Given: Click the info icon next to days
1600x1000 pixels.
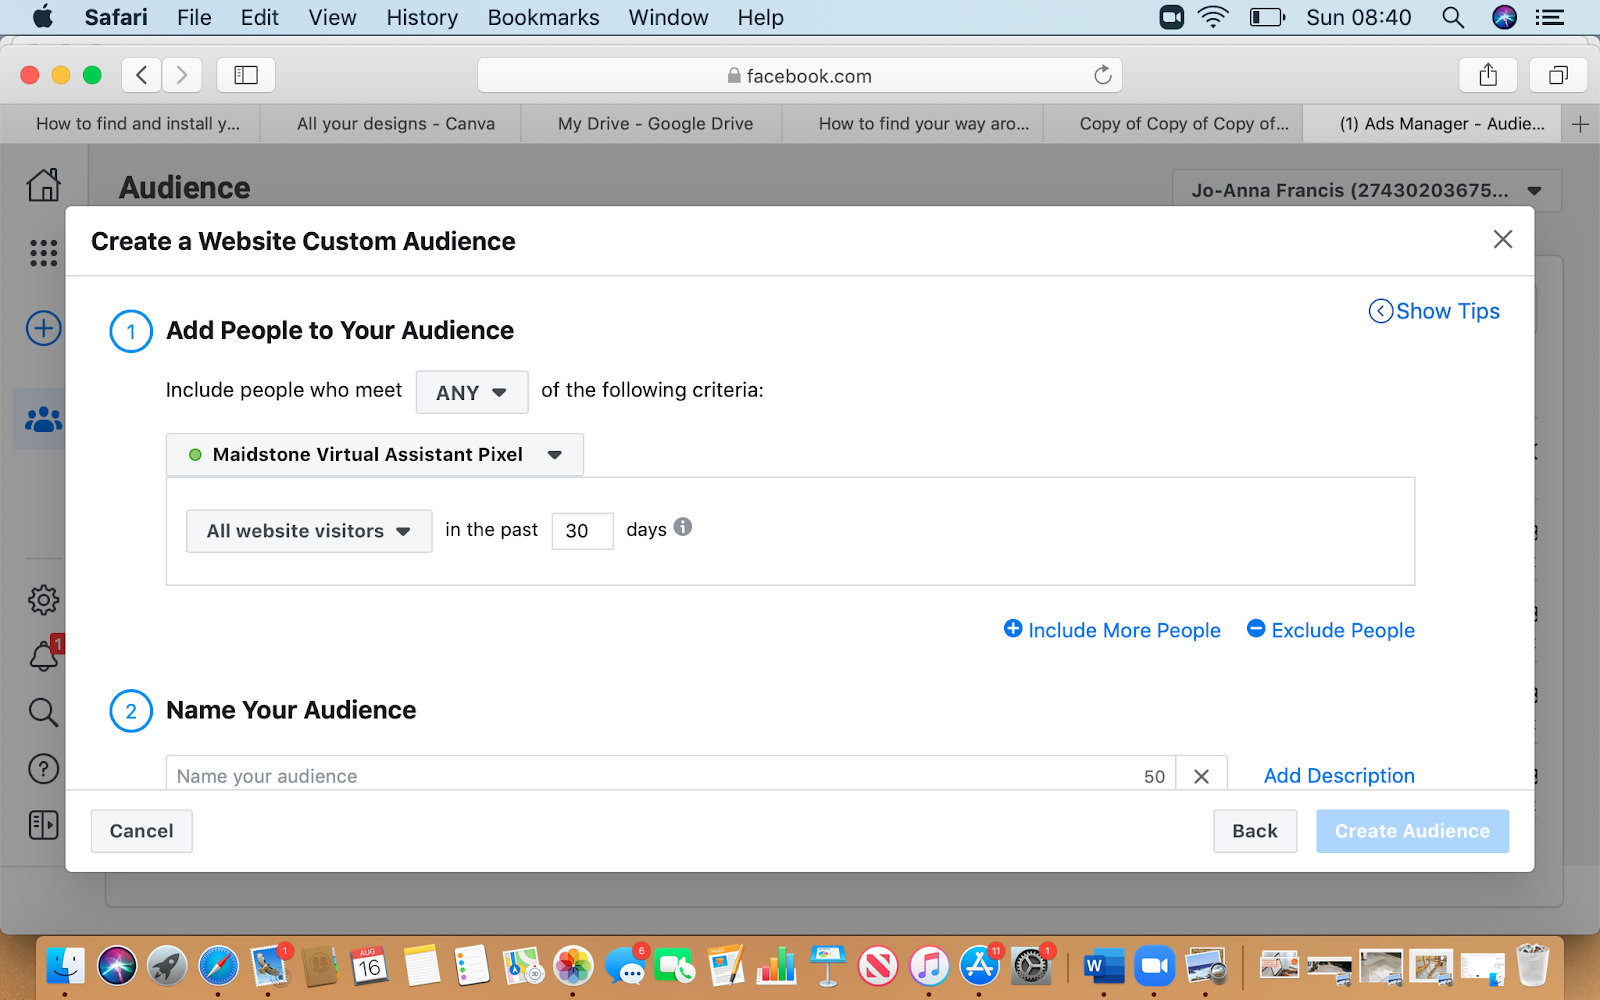Looking at the screenshot, I should 683,527.
